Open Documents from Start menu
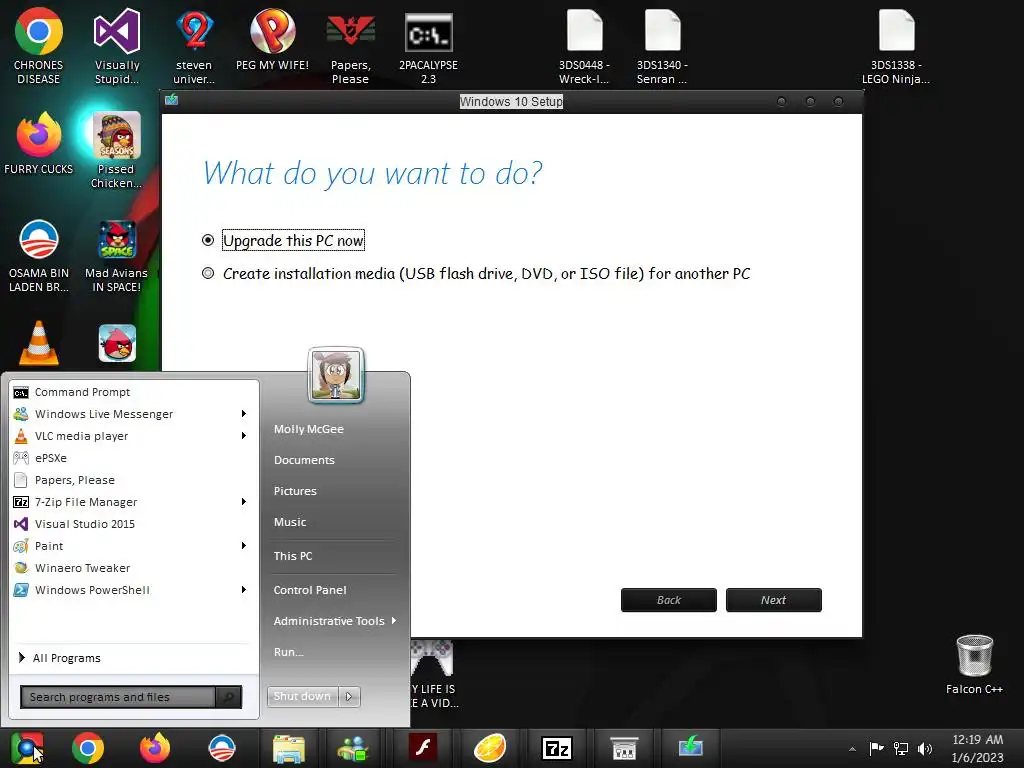The image size is (1024, 768). click(x=304, y=460)
